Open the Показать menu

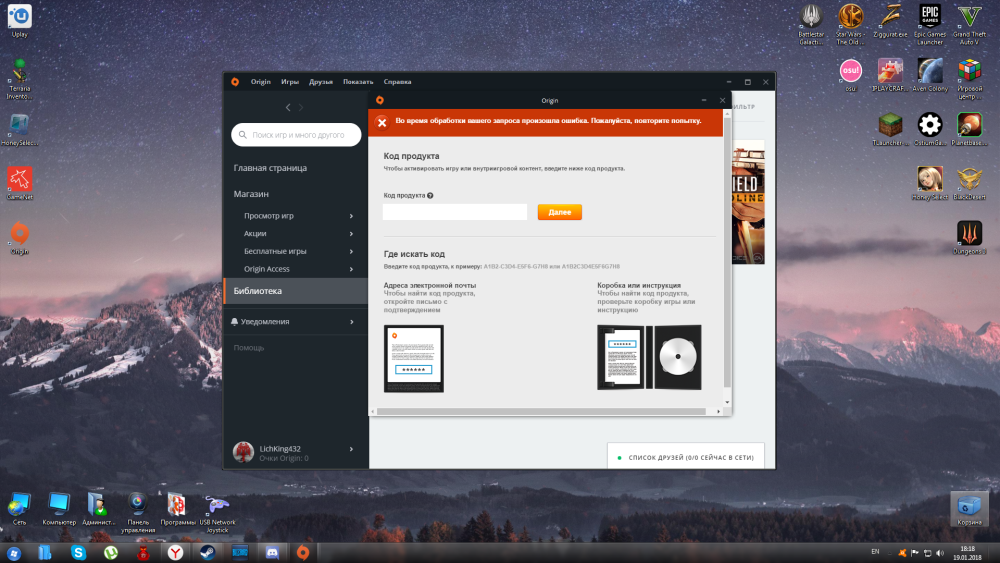[358, 82]
